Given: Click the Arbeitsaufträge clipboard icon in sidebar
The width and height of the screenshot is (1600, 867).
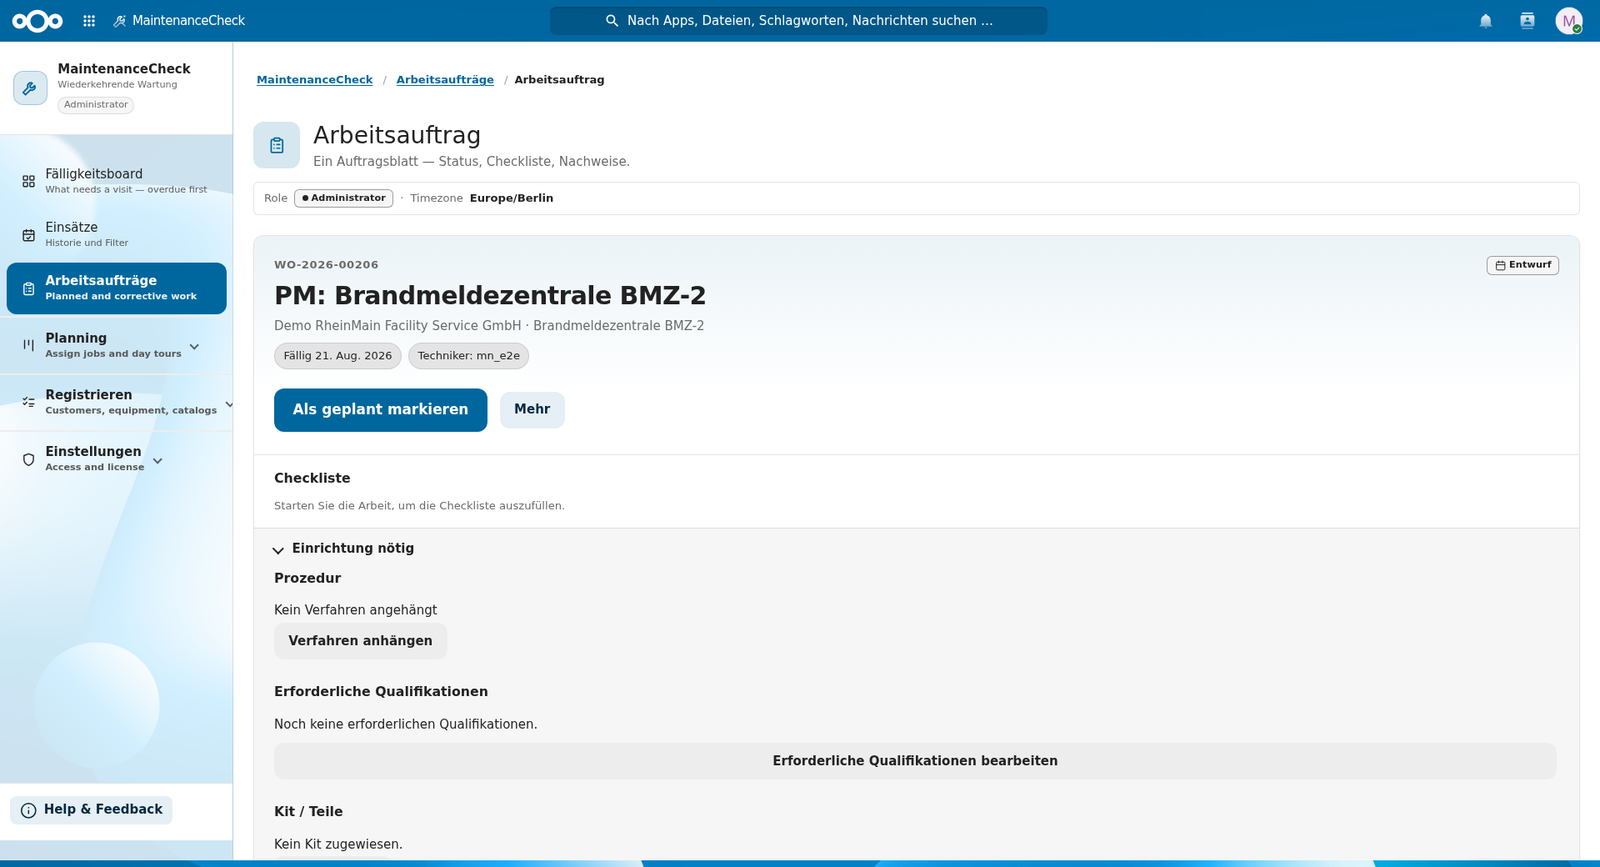Looking at the screenshot, I should [28, 288].
